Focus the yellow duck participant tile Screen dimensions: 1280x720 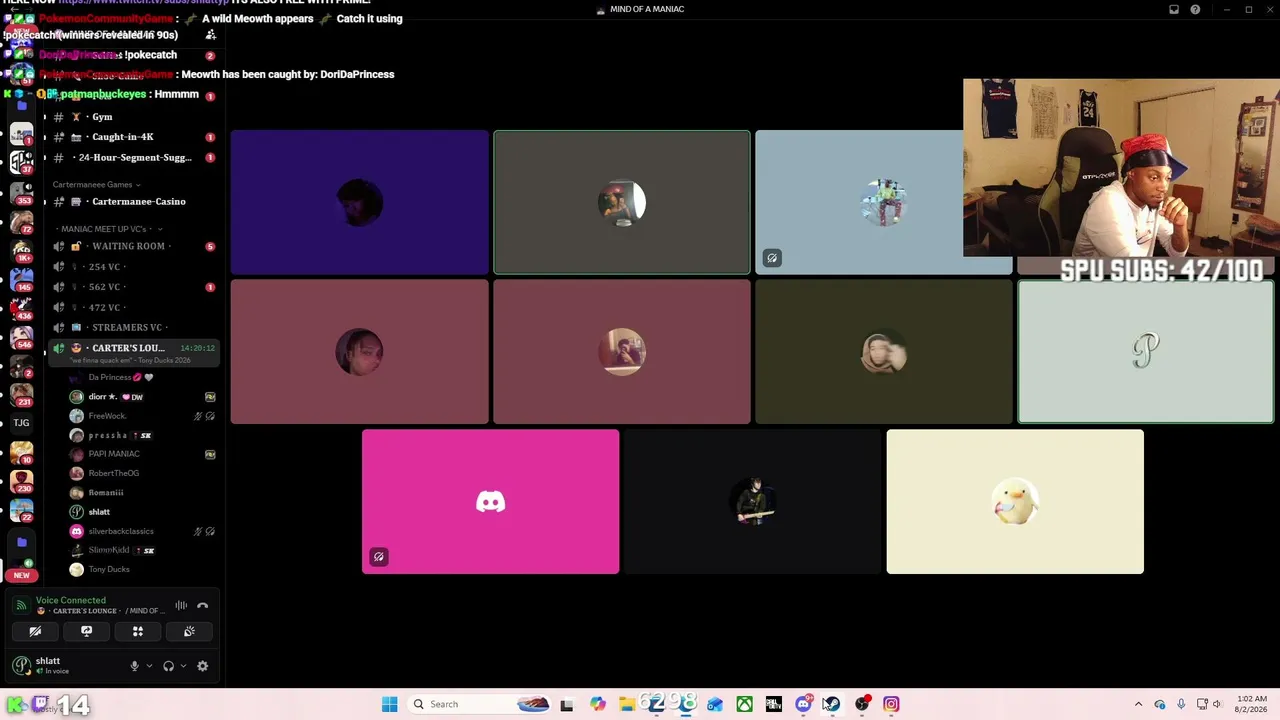(x=1015, y=502)
